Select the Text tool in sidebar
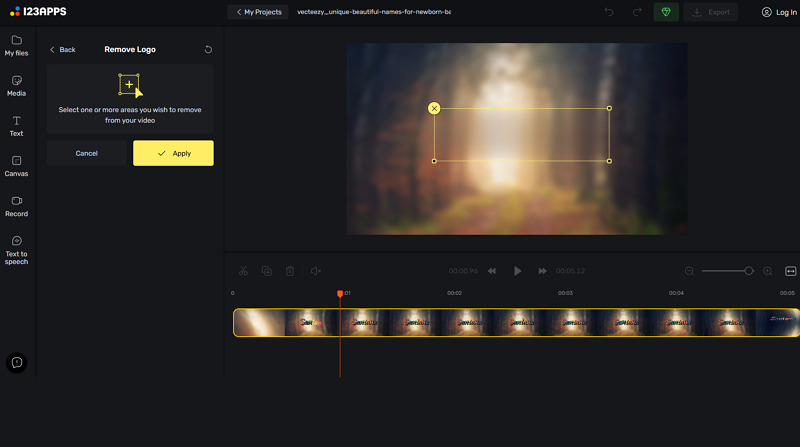 16,126
